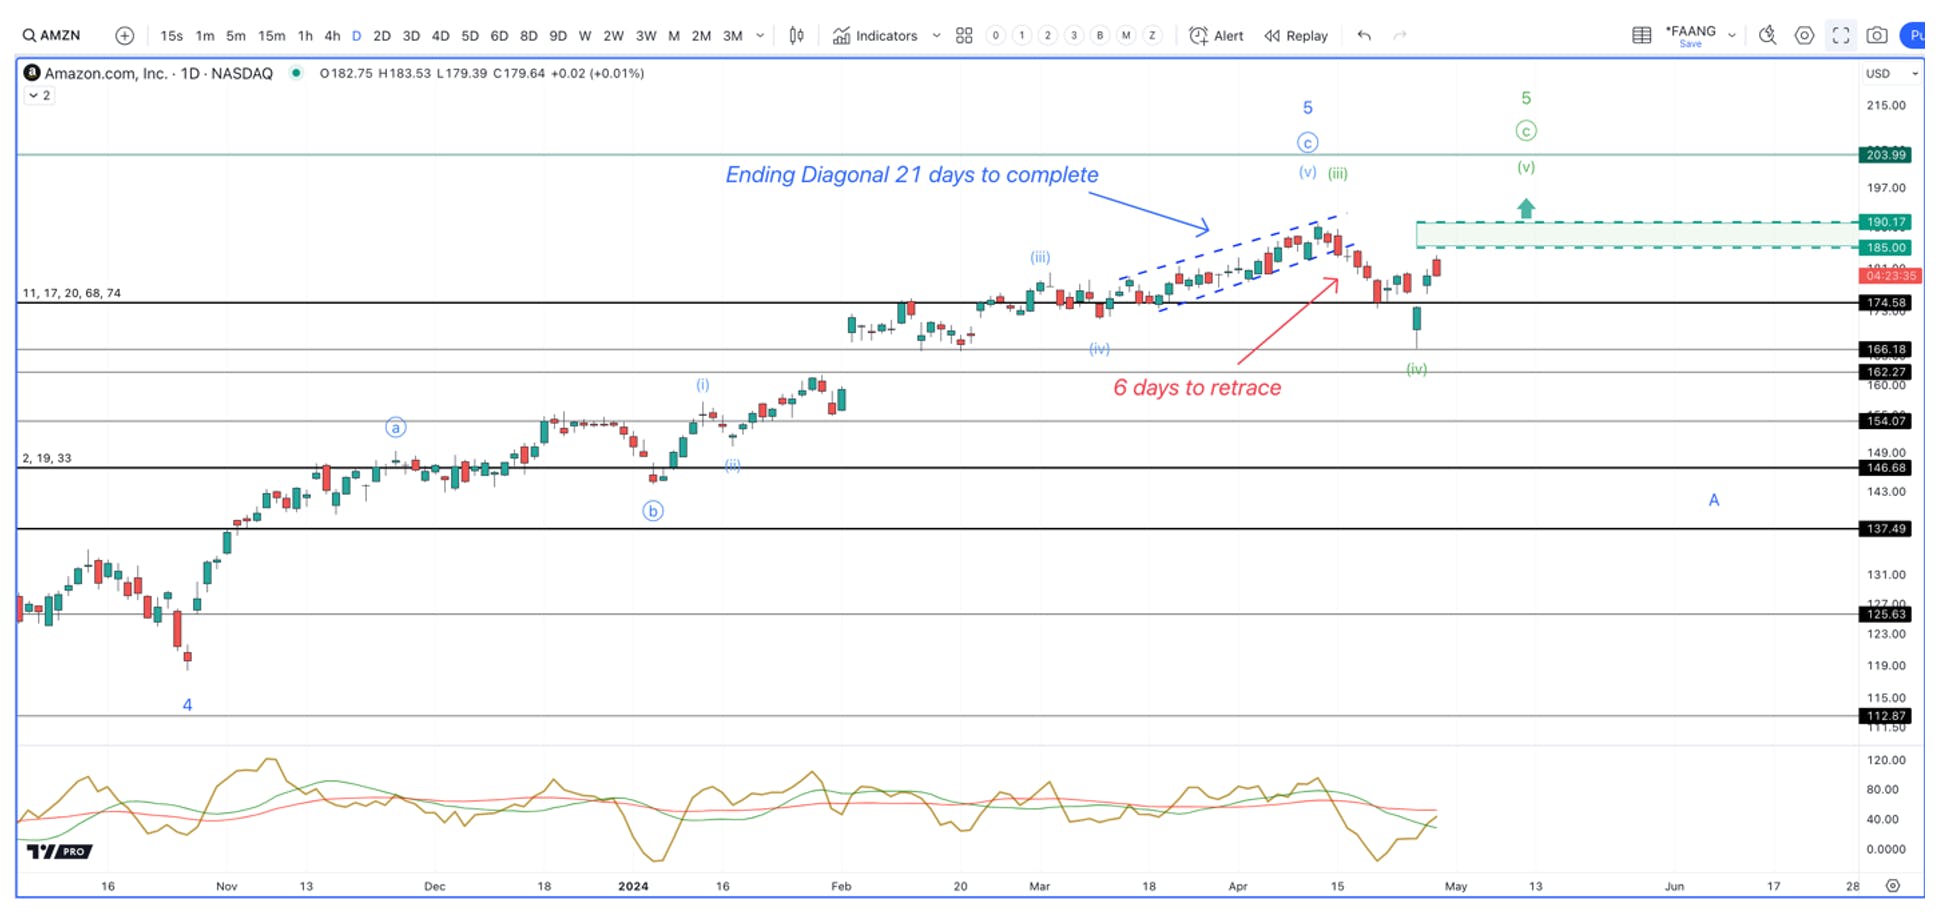The height and width of the screenshot is (916, 1942).
Task: Select the green up-arrow marker
Action: coord(1526,209)
